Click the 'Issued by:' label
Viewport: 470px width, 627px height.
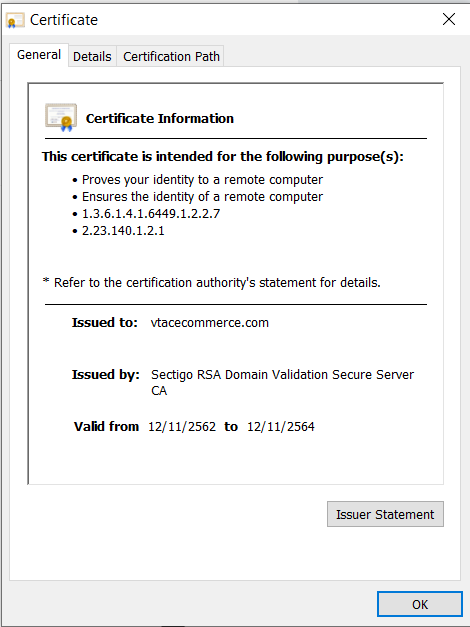106,375
